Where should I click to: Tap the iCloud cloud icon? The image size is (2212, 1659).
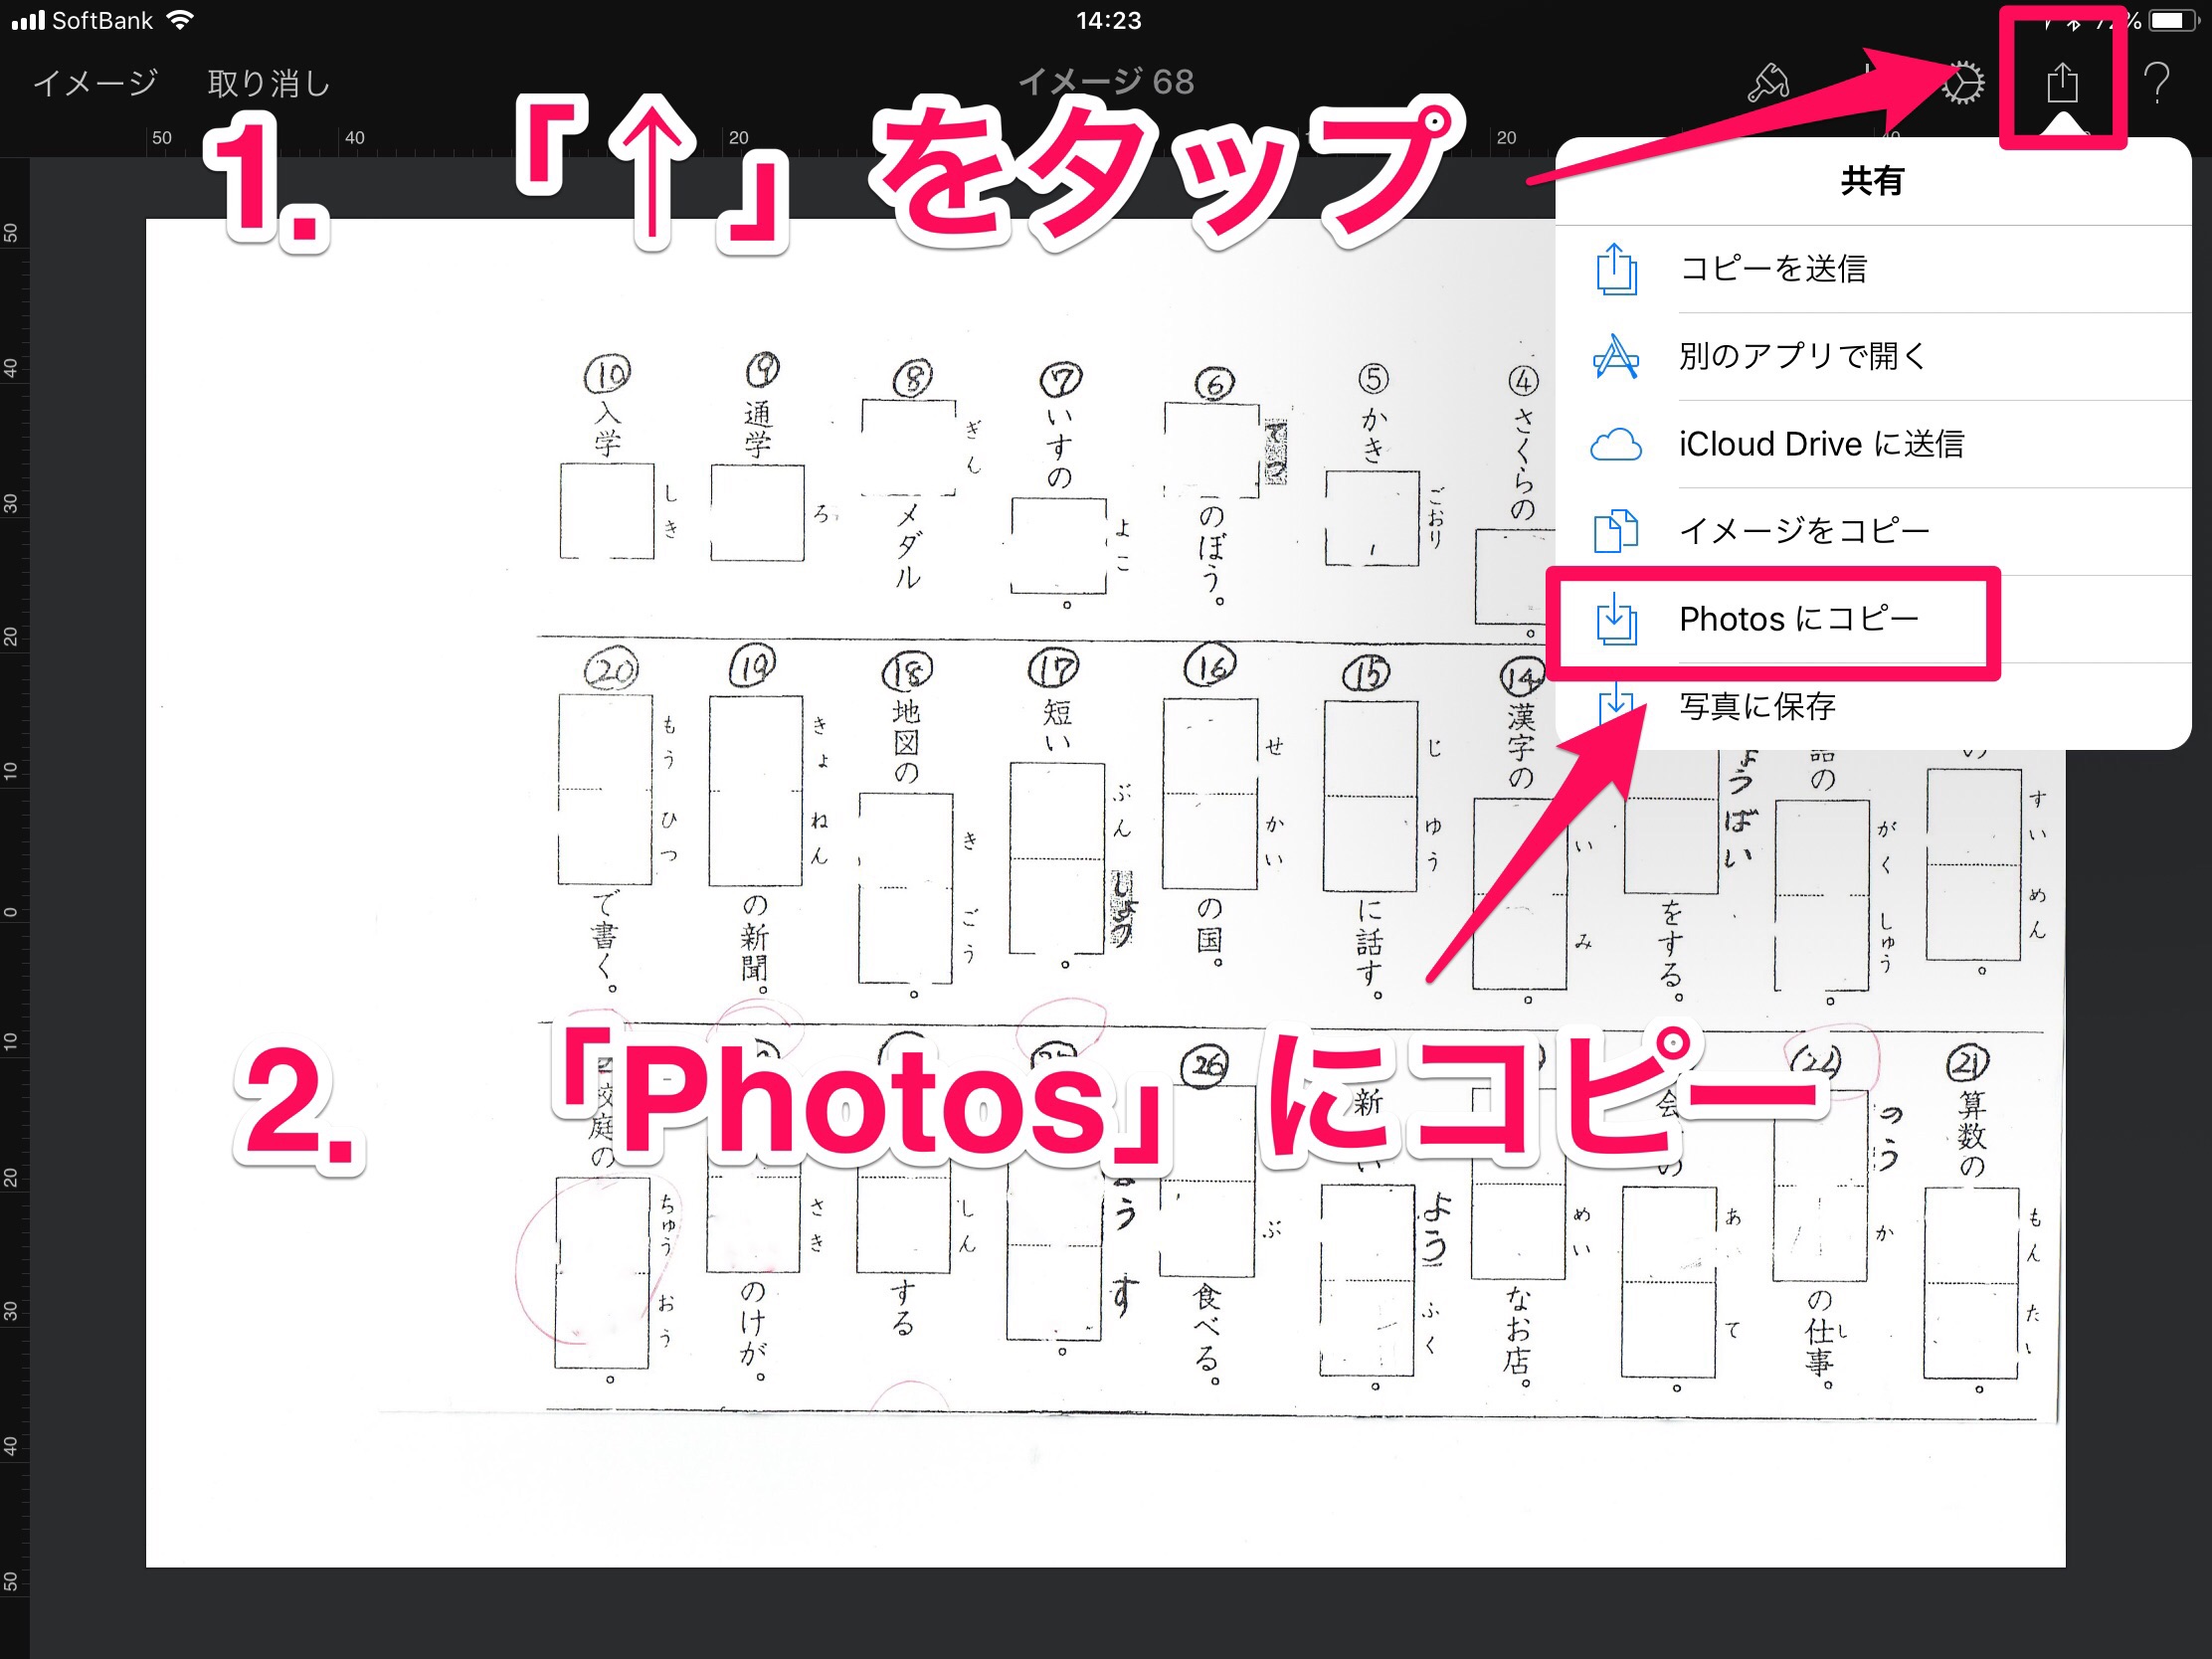click(x=1615, y=444)
